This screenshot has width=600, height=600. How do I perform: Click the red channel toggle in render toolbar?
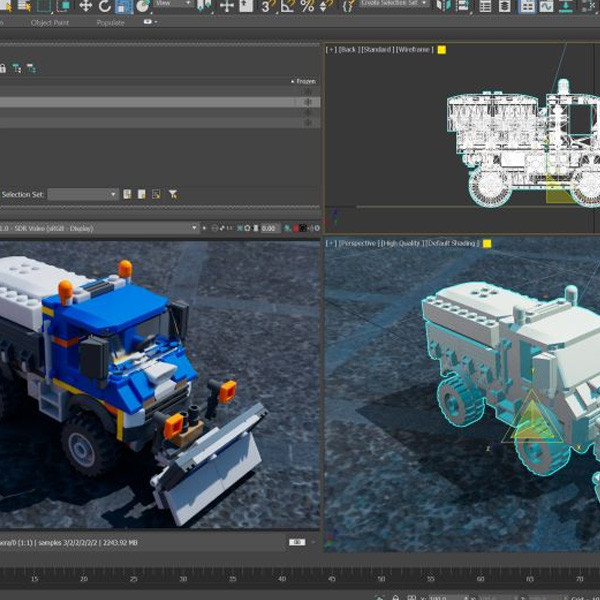(296, 228)
